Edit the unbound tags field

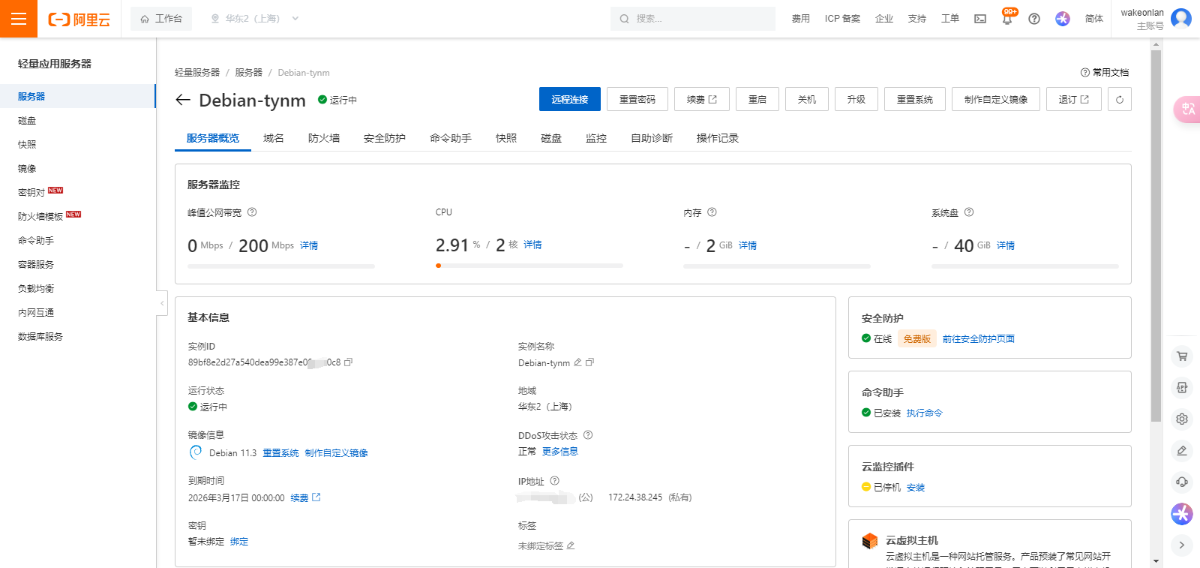coord(570,546)
